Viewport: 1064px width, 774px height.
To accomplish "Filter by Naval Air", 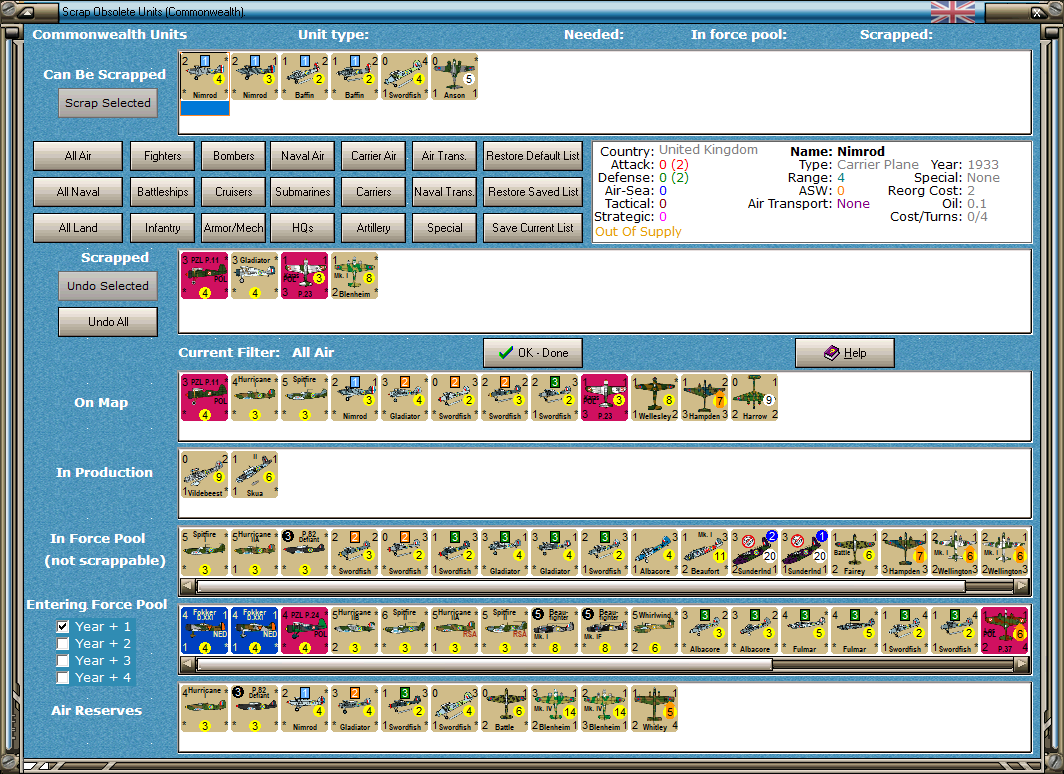I will [303, 156].
